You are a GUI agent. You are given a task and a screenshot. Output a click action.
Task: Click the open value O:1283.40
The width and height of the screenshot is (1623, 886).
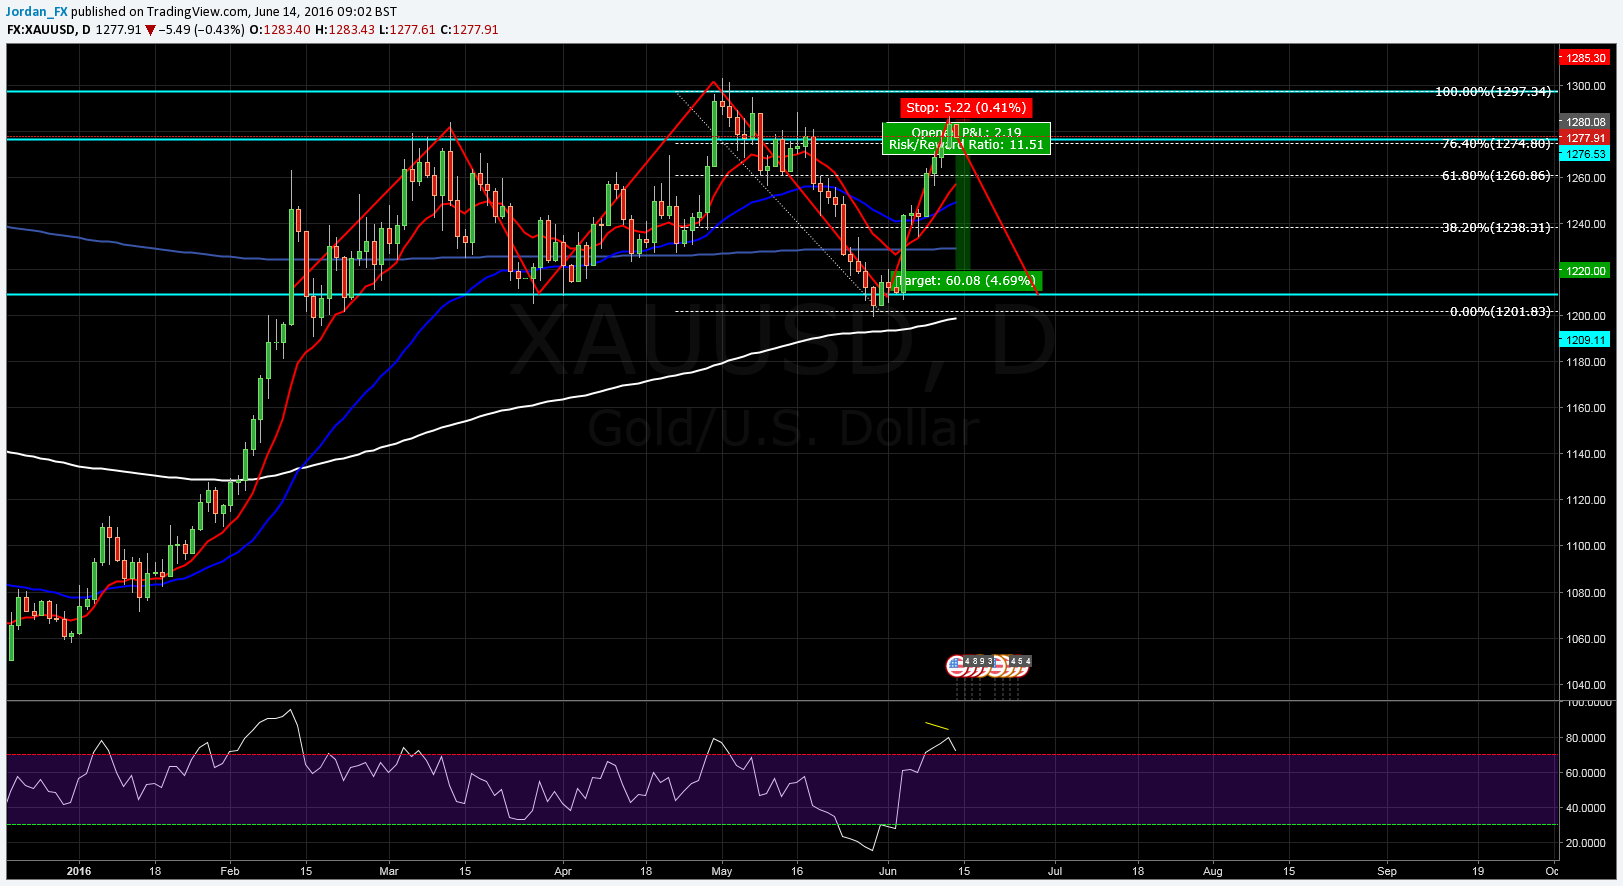coord(280,30)
